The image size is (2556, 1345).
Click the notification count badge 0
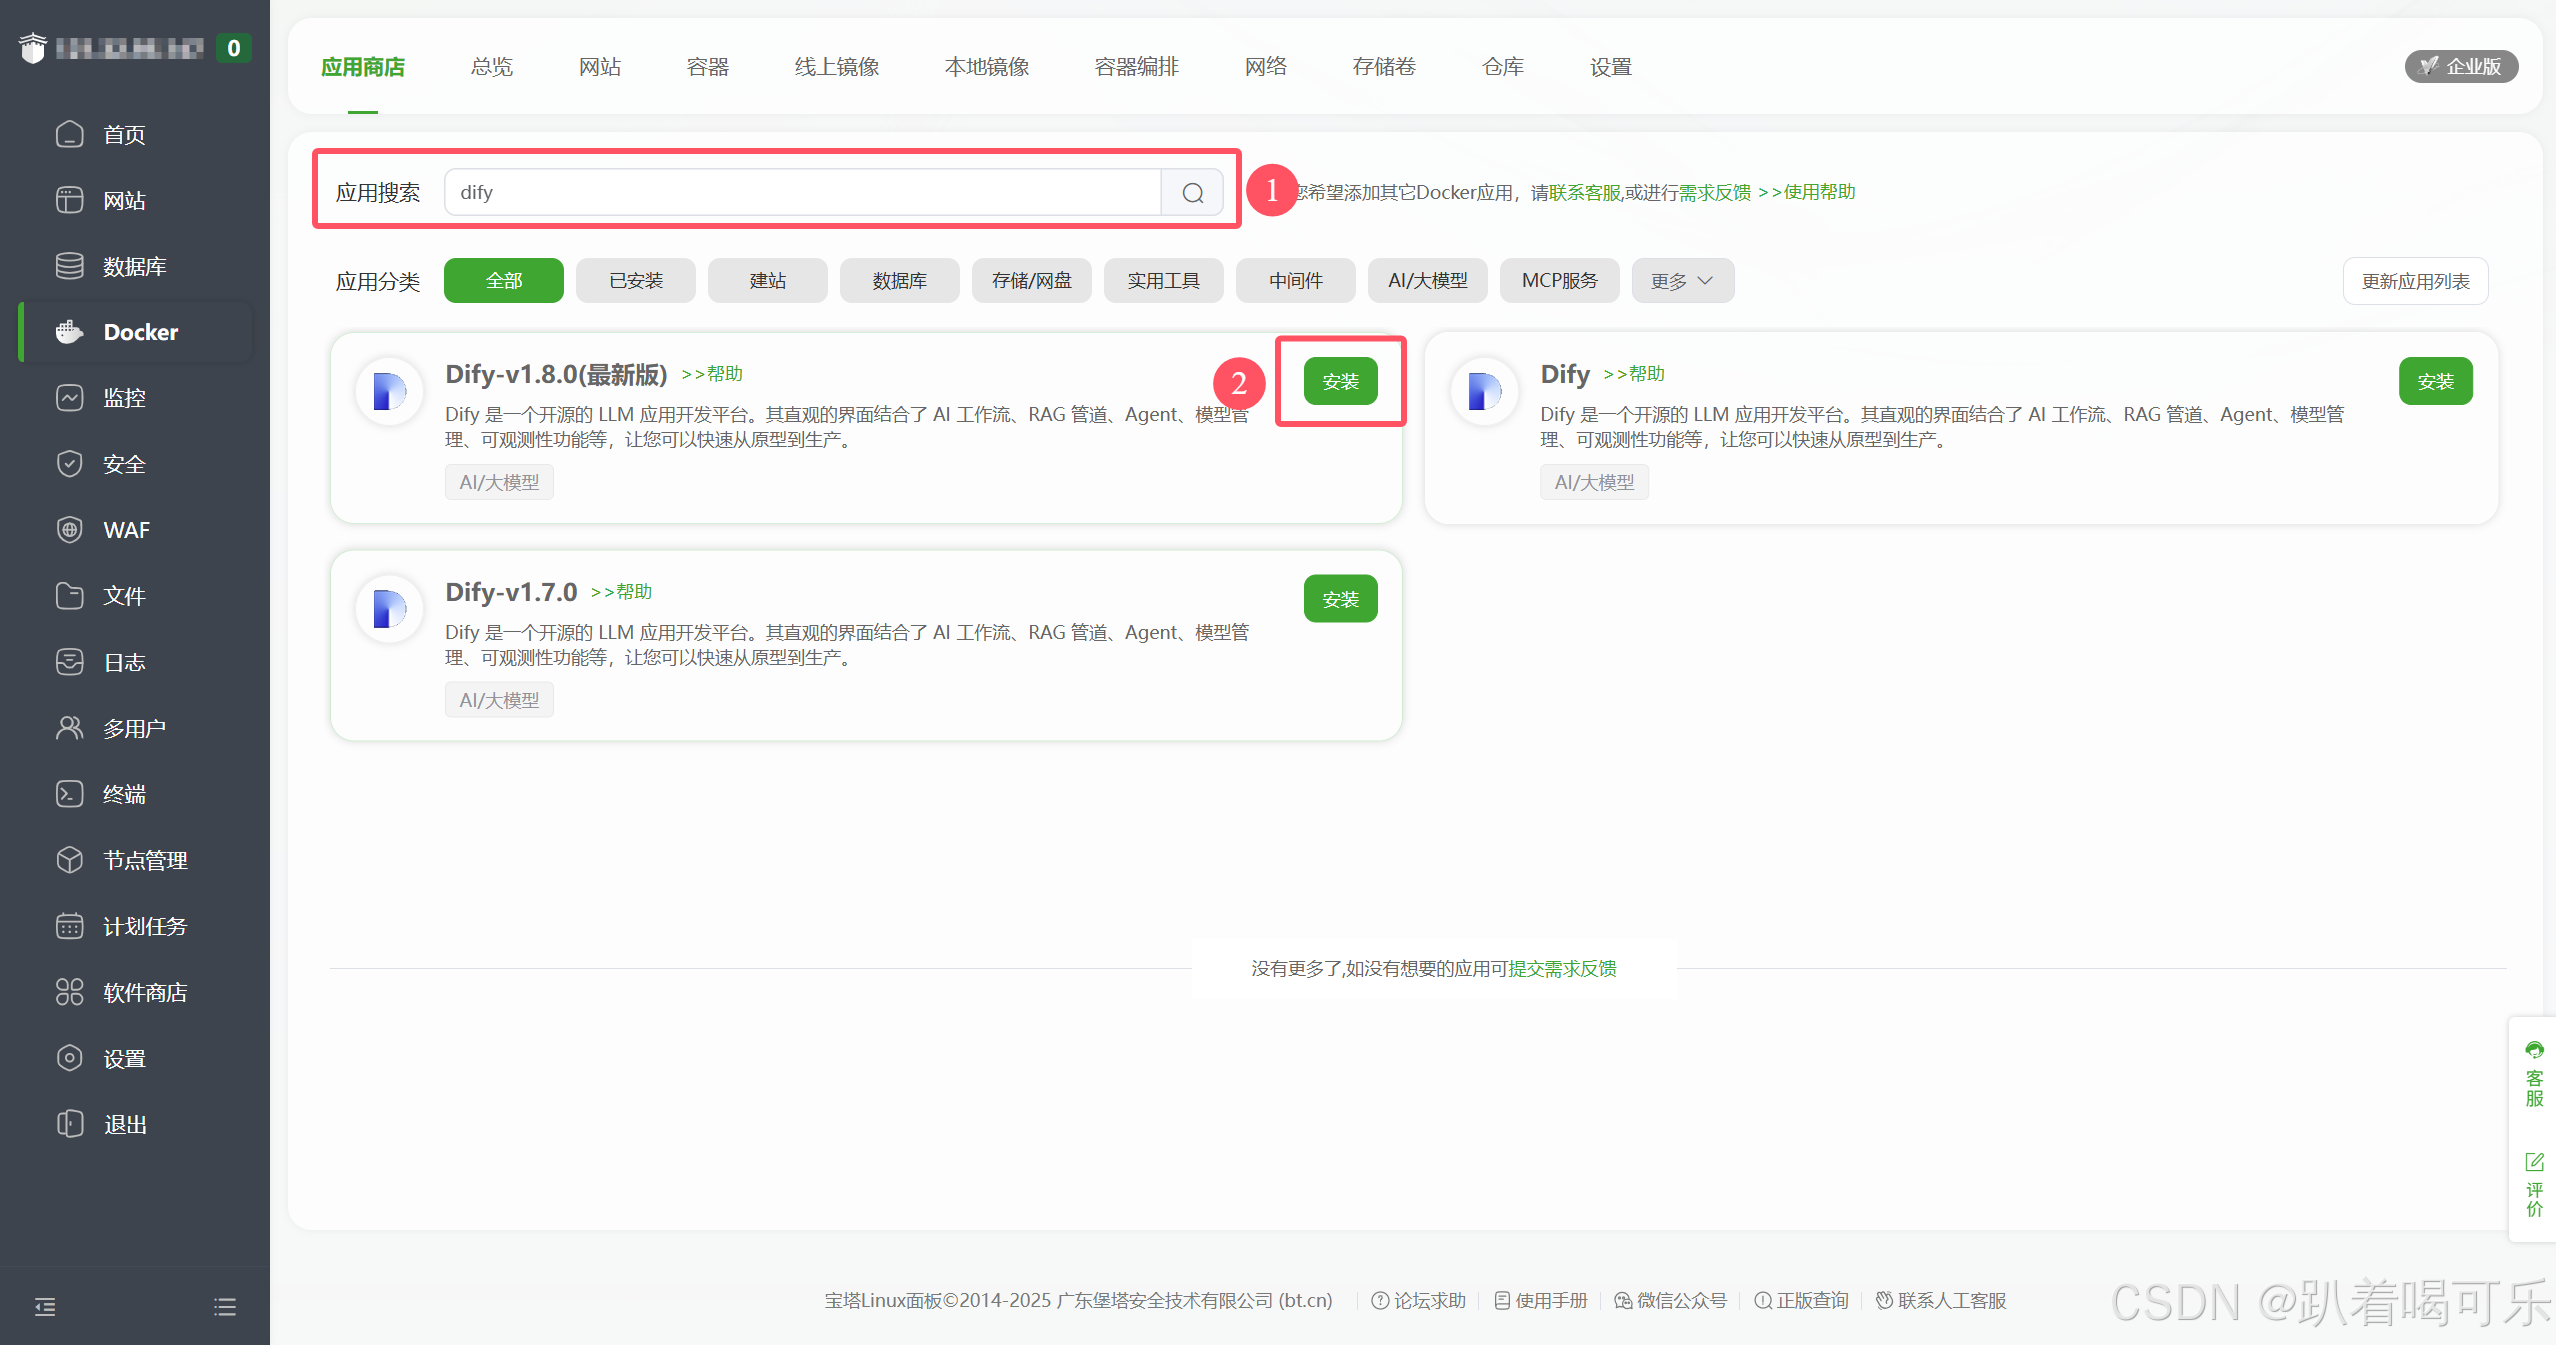tap(233, 48)
